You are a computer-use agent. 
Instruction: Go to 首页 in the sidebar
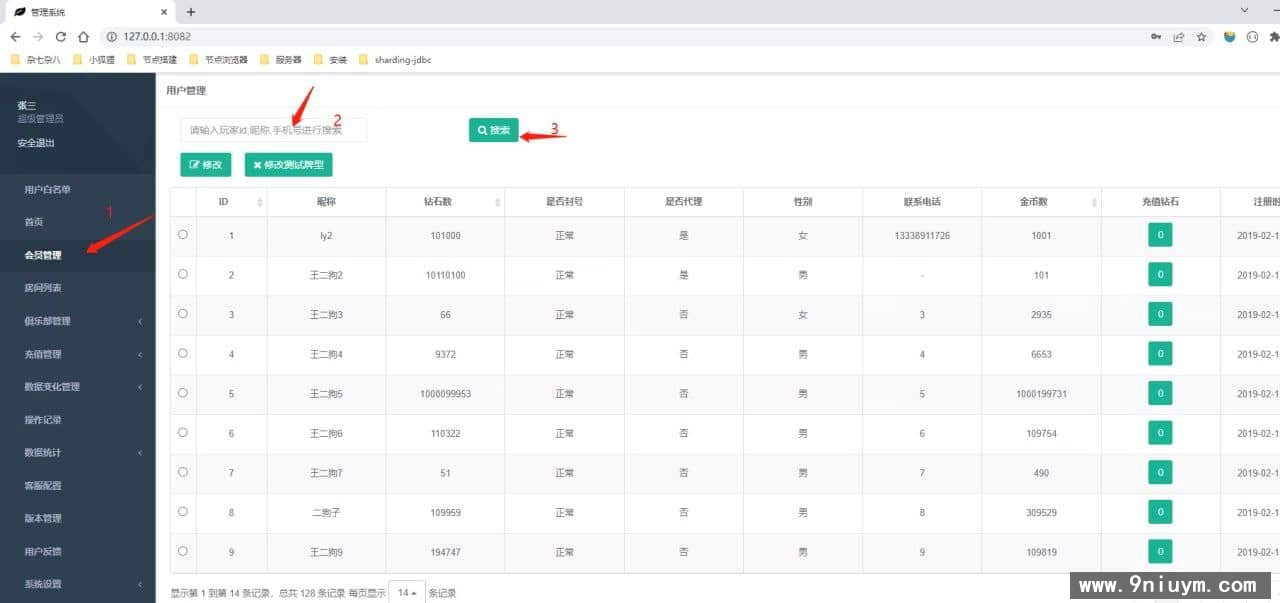78,222
